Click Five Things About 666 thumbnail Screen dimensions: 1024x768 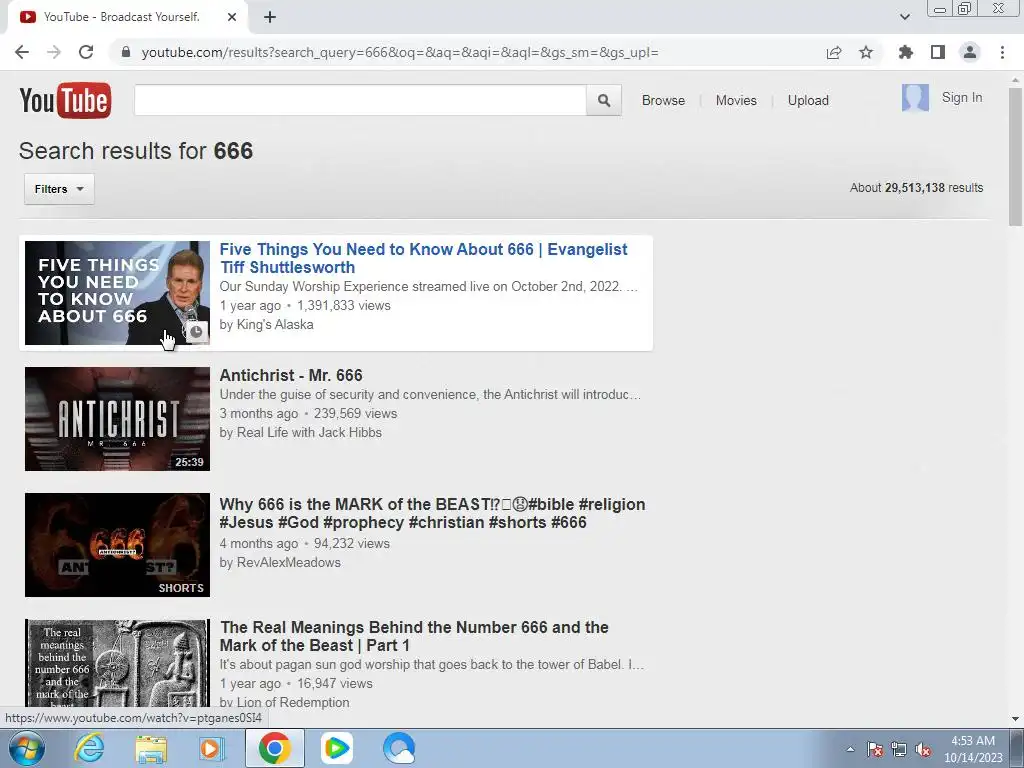pyautogui.click(x=118, y=293)
